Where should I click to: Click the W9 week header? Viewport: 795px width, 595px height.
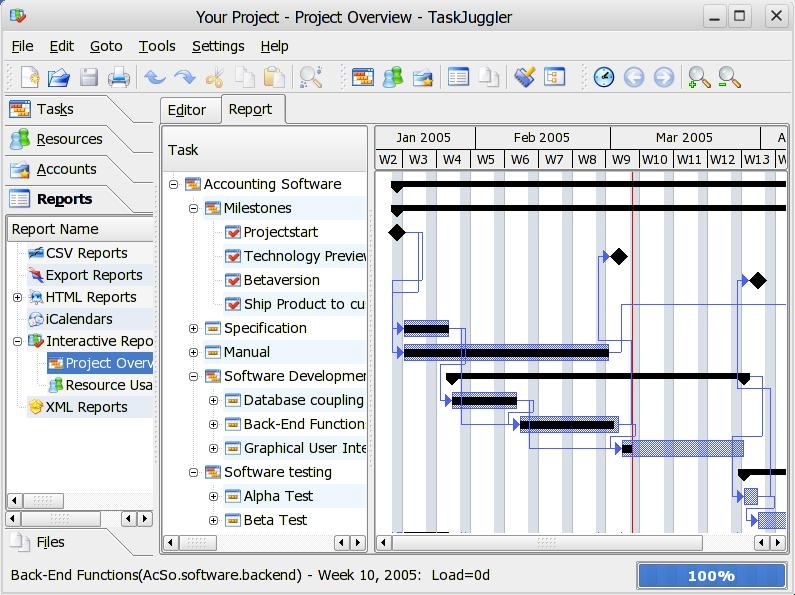(x=621, y=159)
